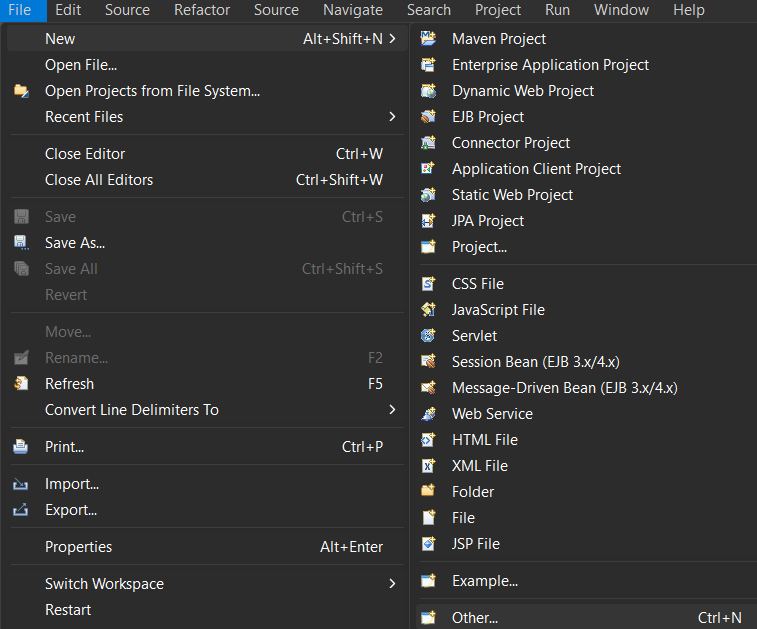Click the CSS File icon
The image size is (757, 629).
point(429,284)
